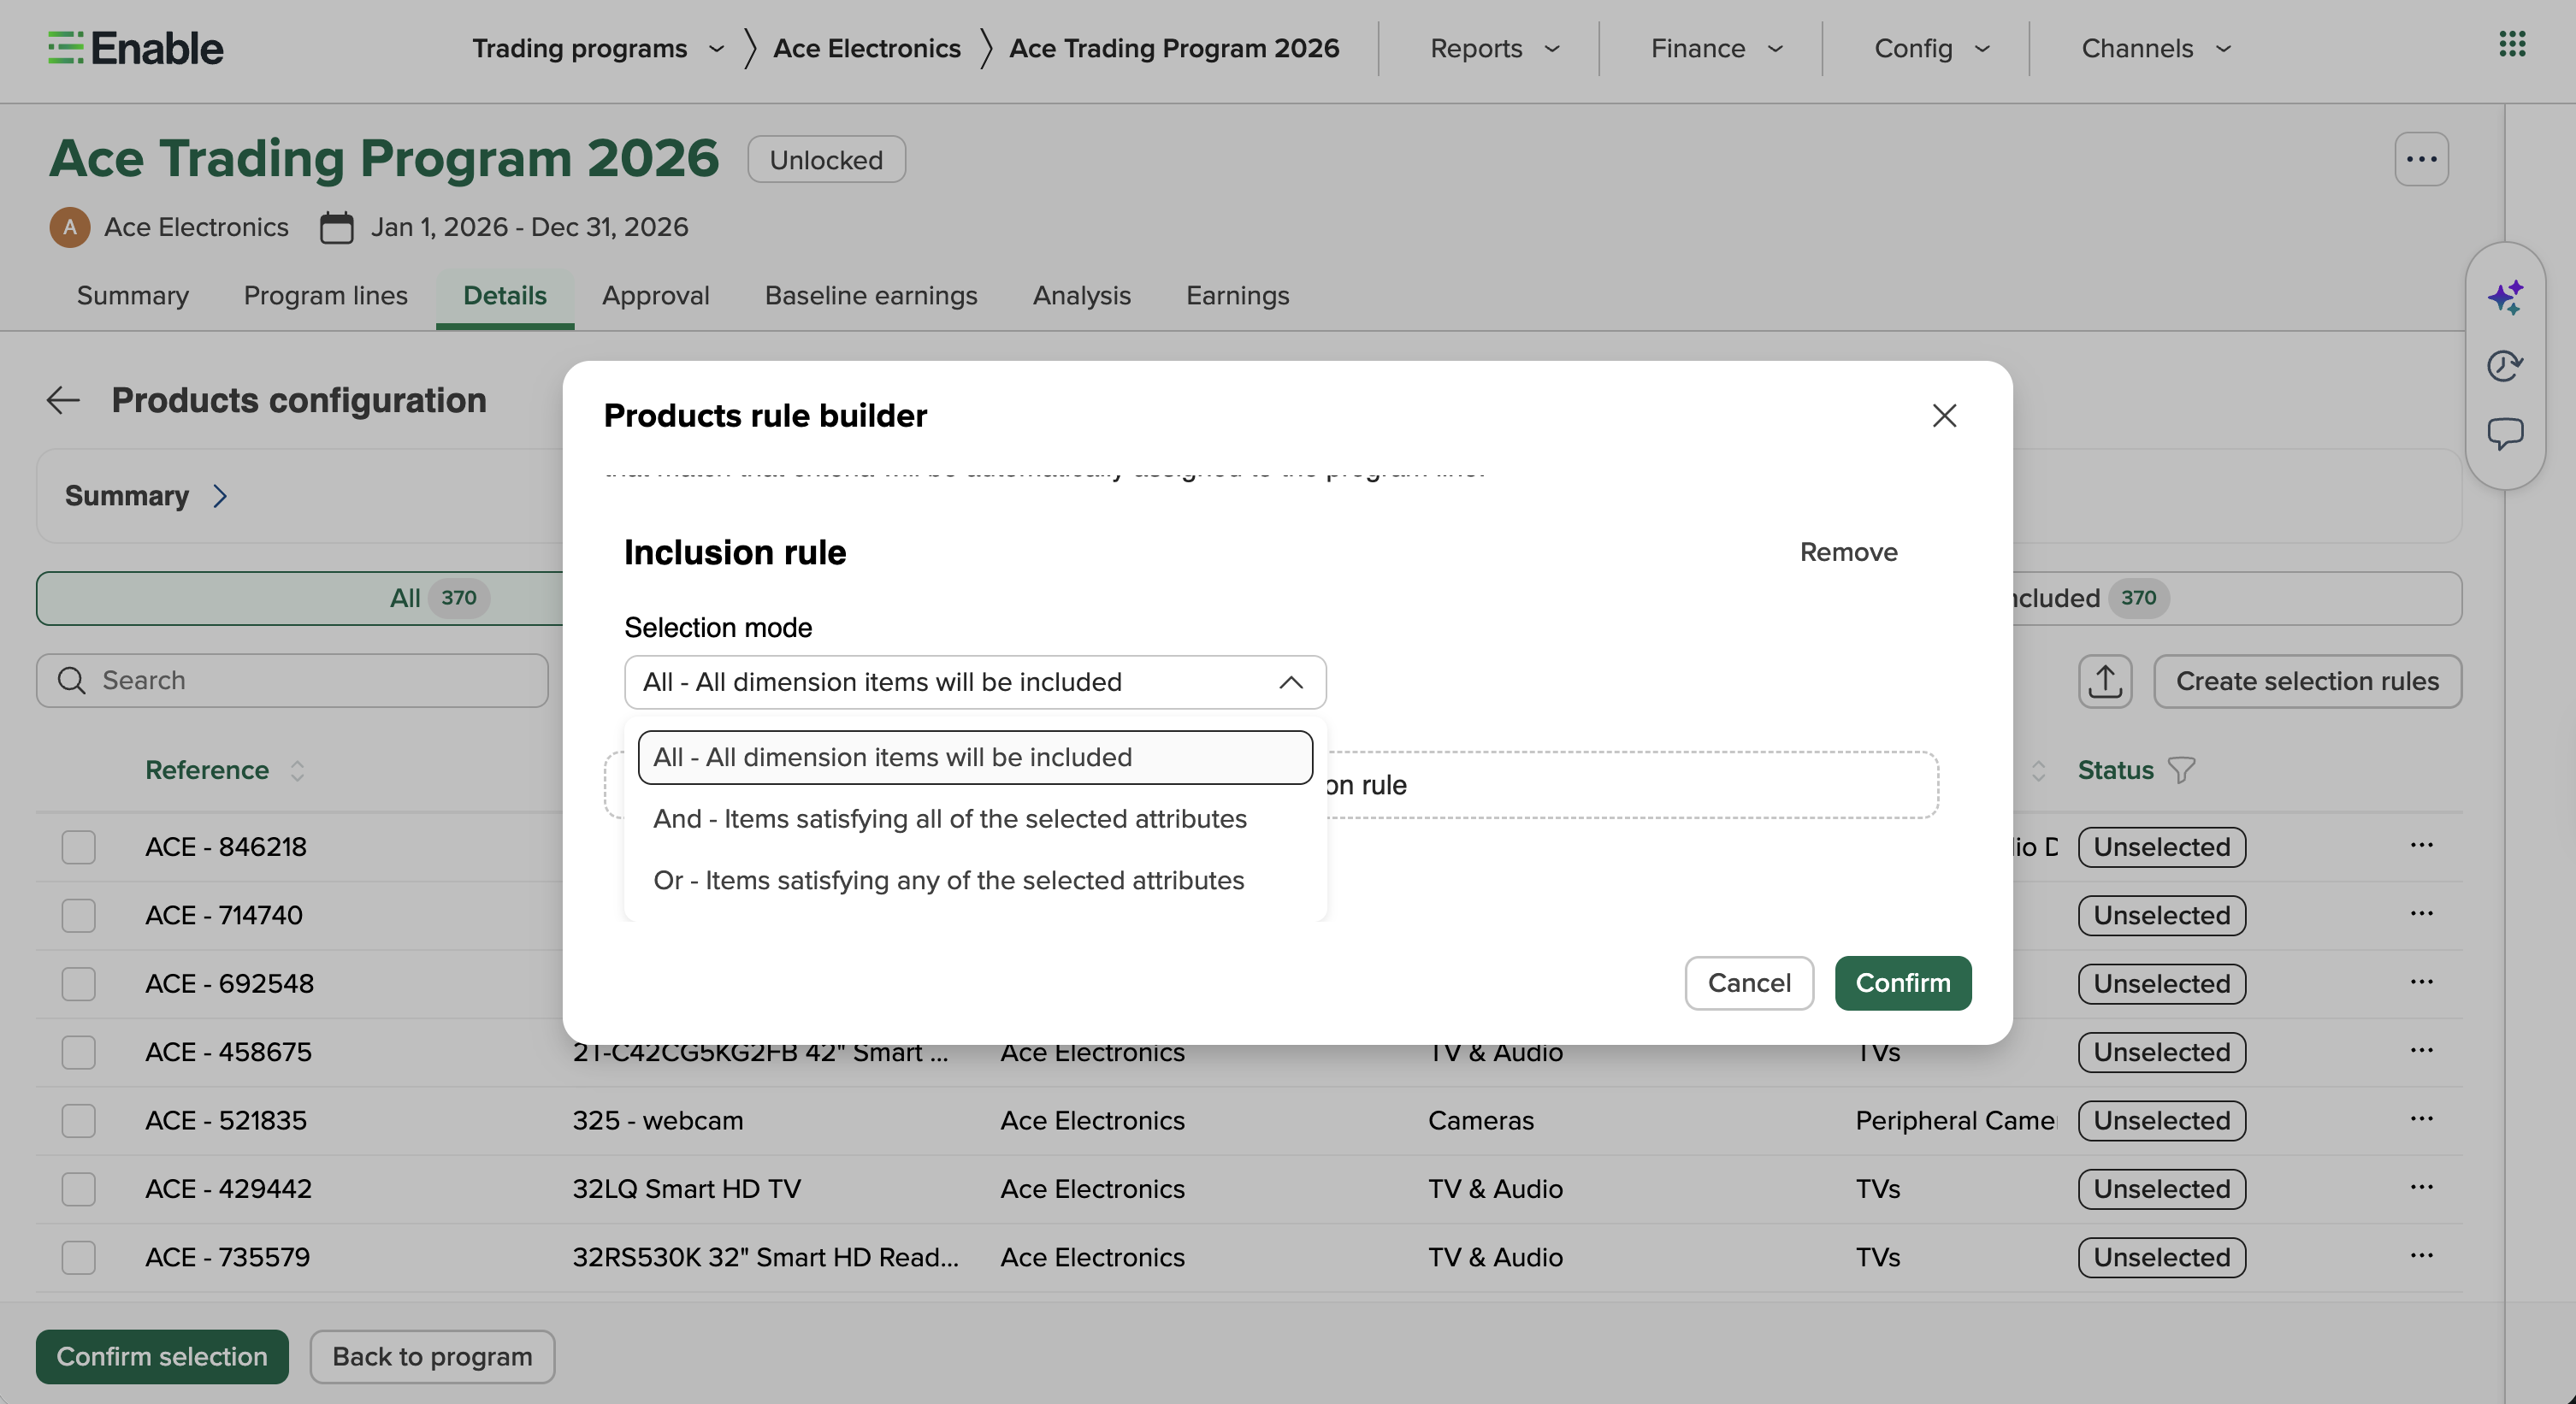
Task: Open row actions for ACE - 458675
Action: pyautogui.click(x=2421, y=1051)
